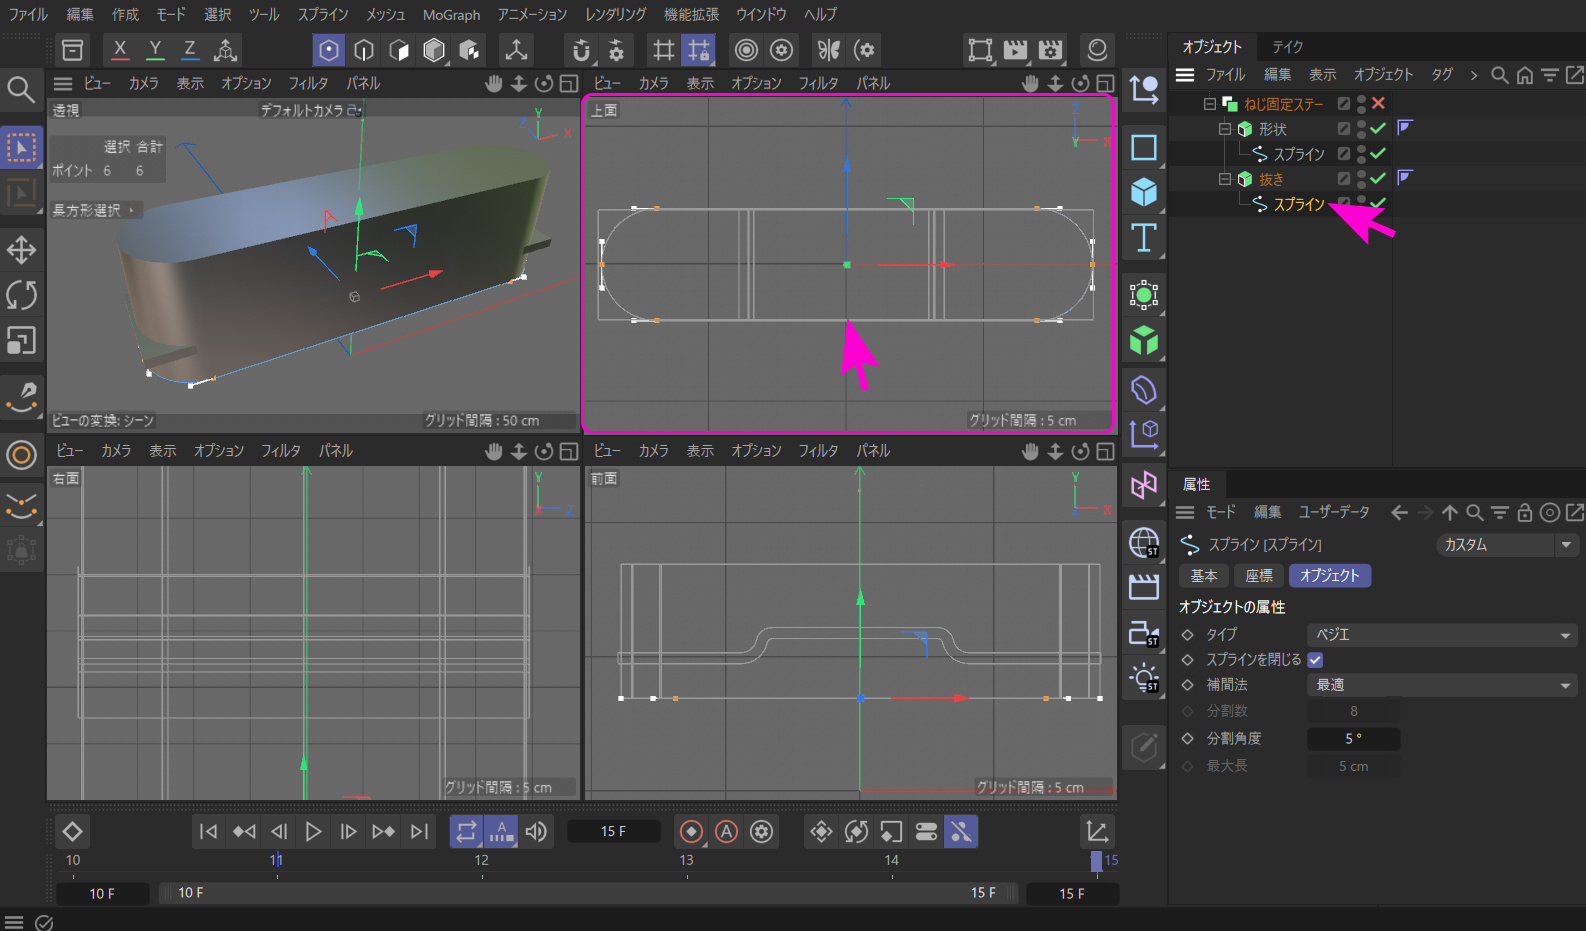Toggle X axis lock

[x=120, y=49]
